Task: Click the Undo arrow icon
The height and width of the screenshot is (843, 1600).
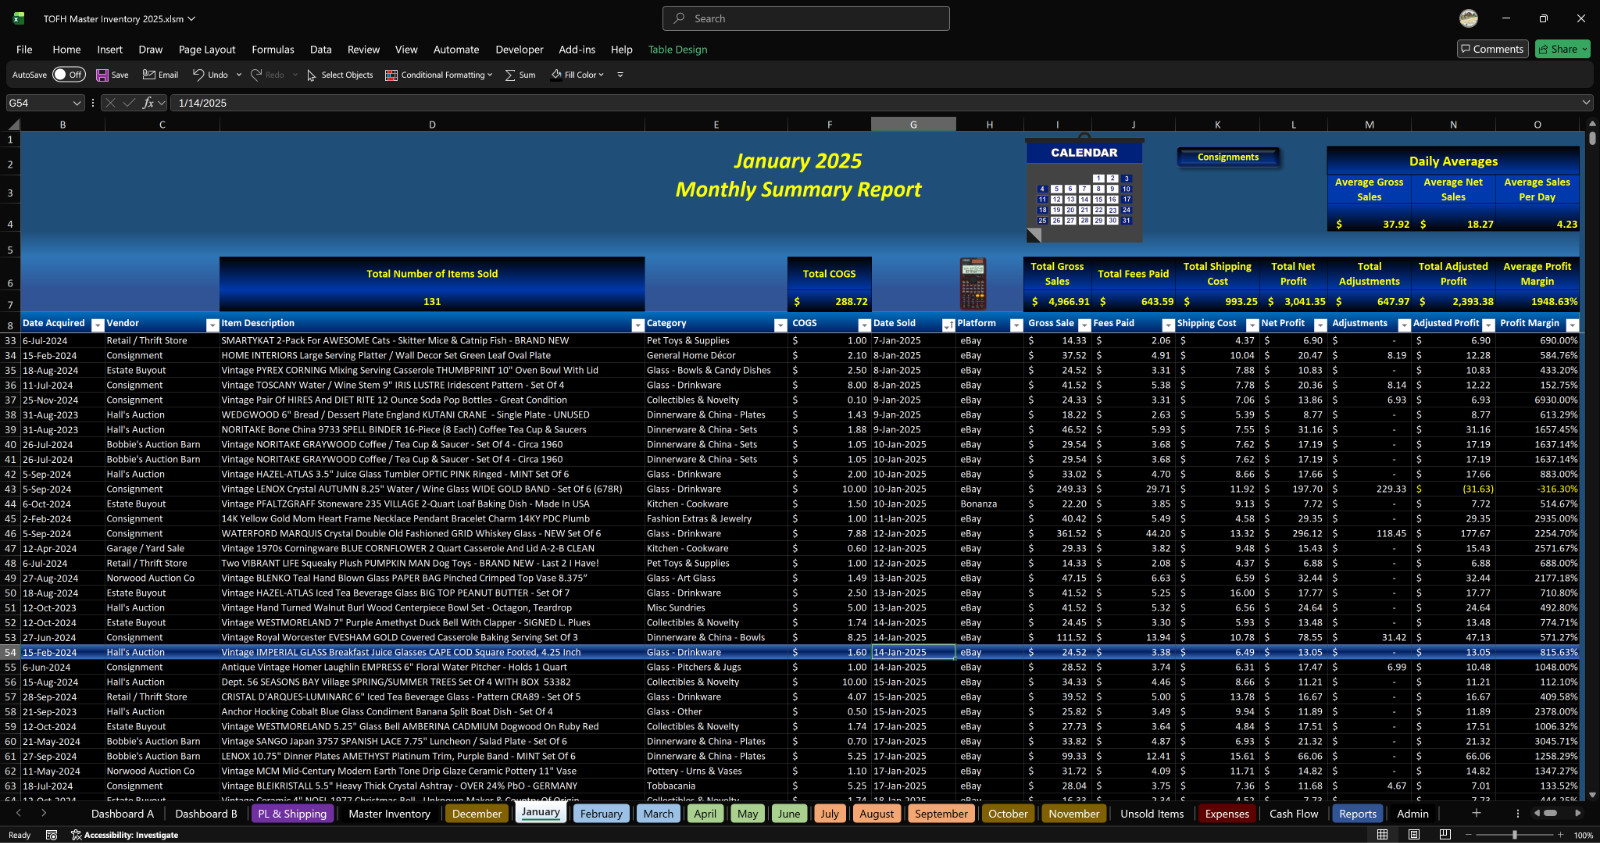Action: [199, 75]
